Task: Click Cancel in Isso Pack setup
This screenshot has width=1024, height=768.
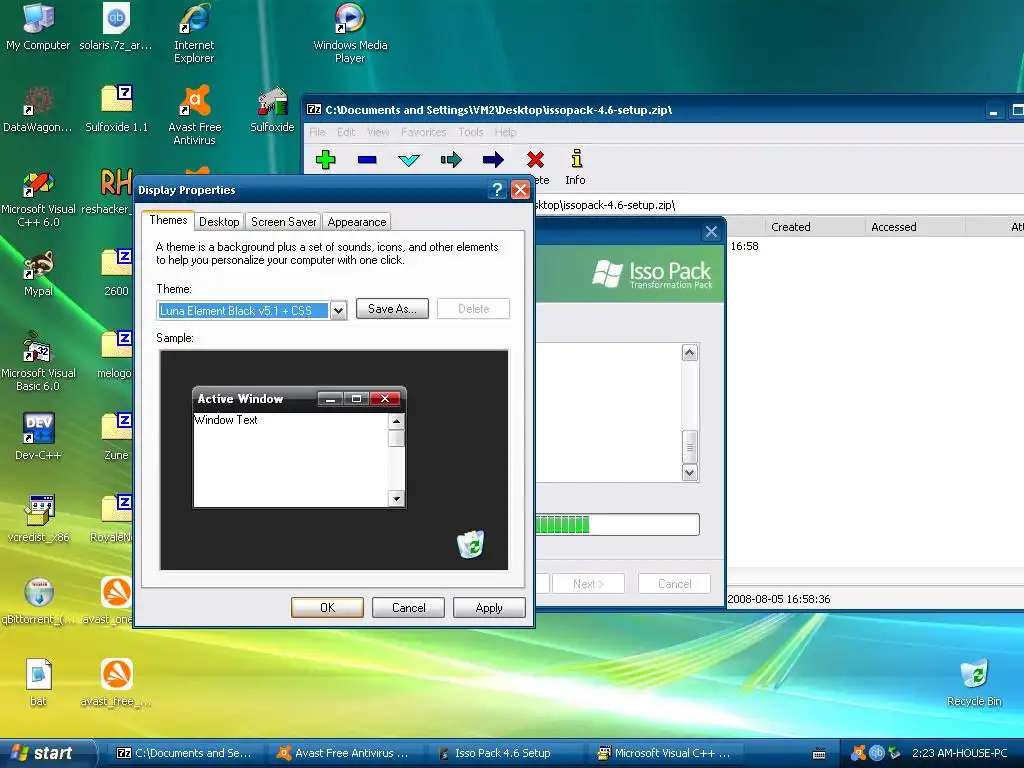Action: point(674,583)
